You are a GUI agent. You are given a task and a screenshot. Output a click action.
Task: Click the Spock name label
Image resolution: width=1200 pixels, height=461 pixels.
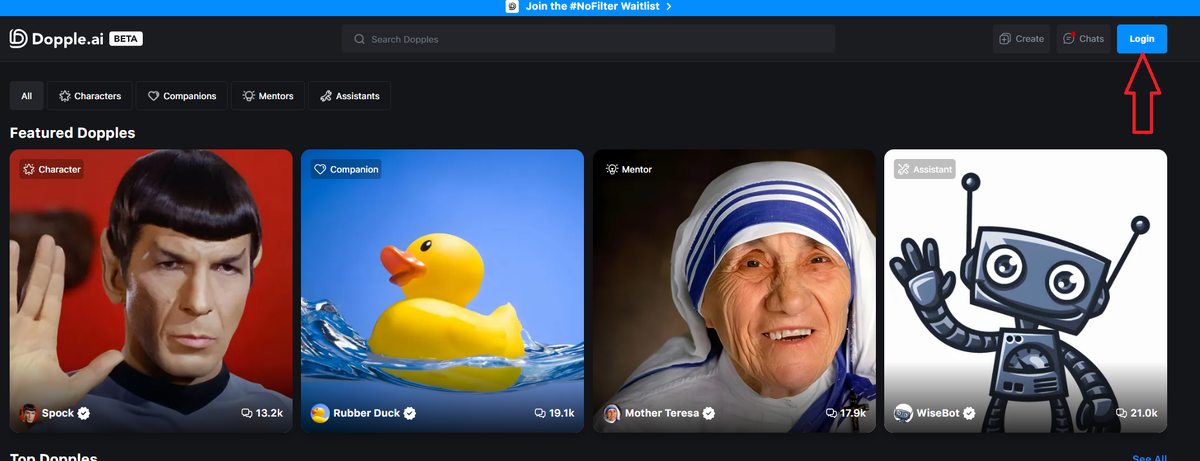(58, 413)
